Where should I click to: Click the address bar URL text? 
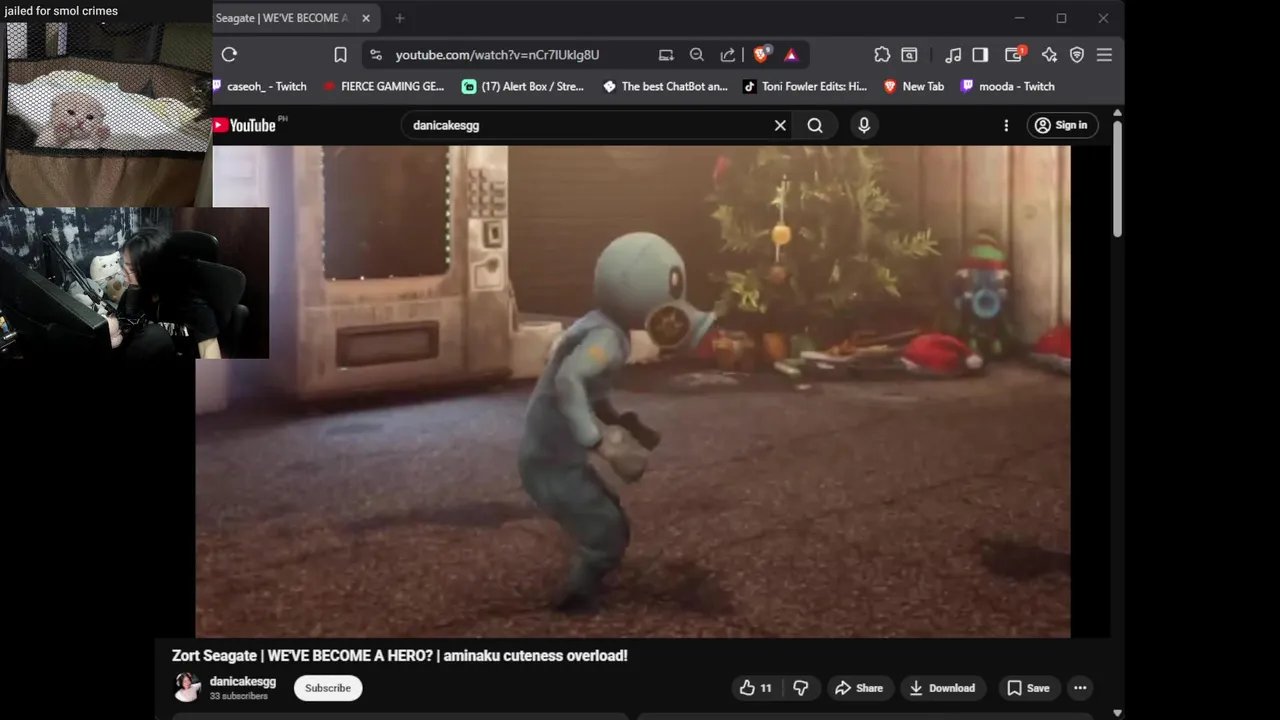[x=497, y=55]
